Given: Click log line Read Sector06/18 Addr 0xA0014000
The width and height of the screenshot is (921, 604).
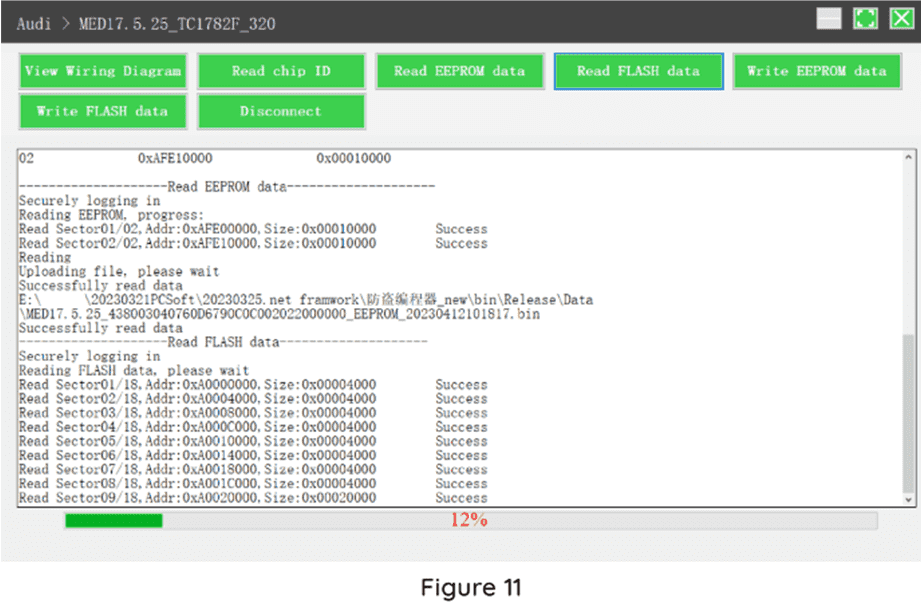Looking at the screenshot, I should 253,455.
